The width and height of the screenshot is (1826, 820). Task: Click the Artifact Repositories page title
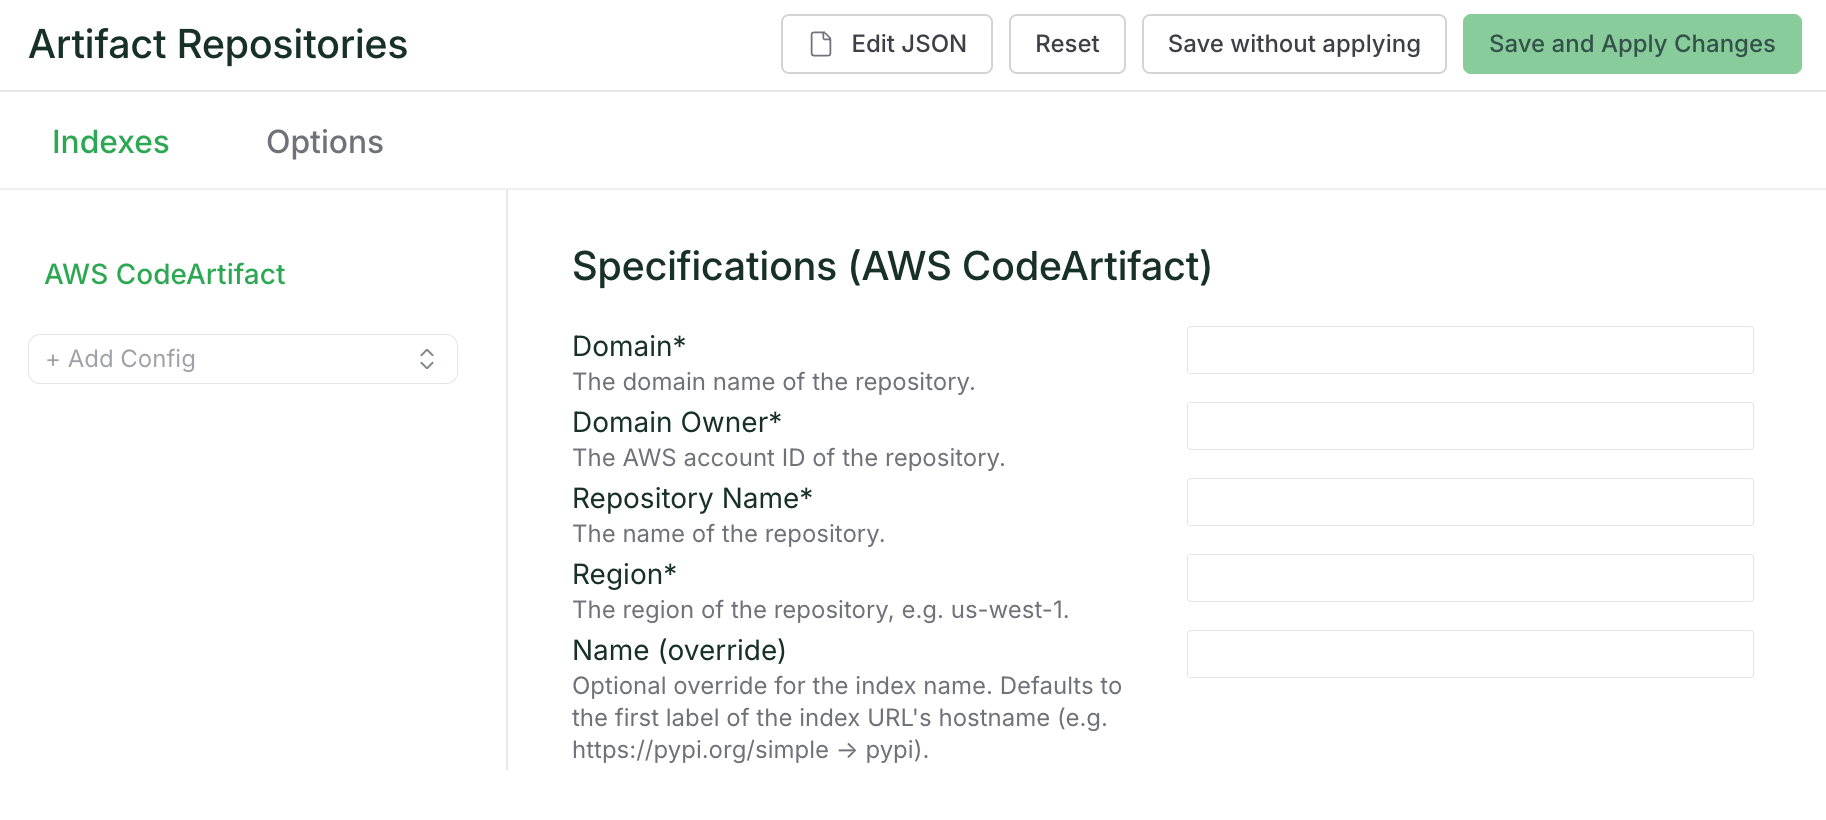click(218, 44)
